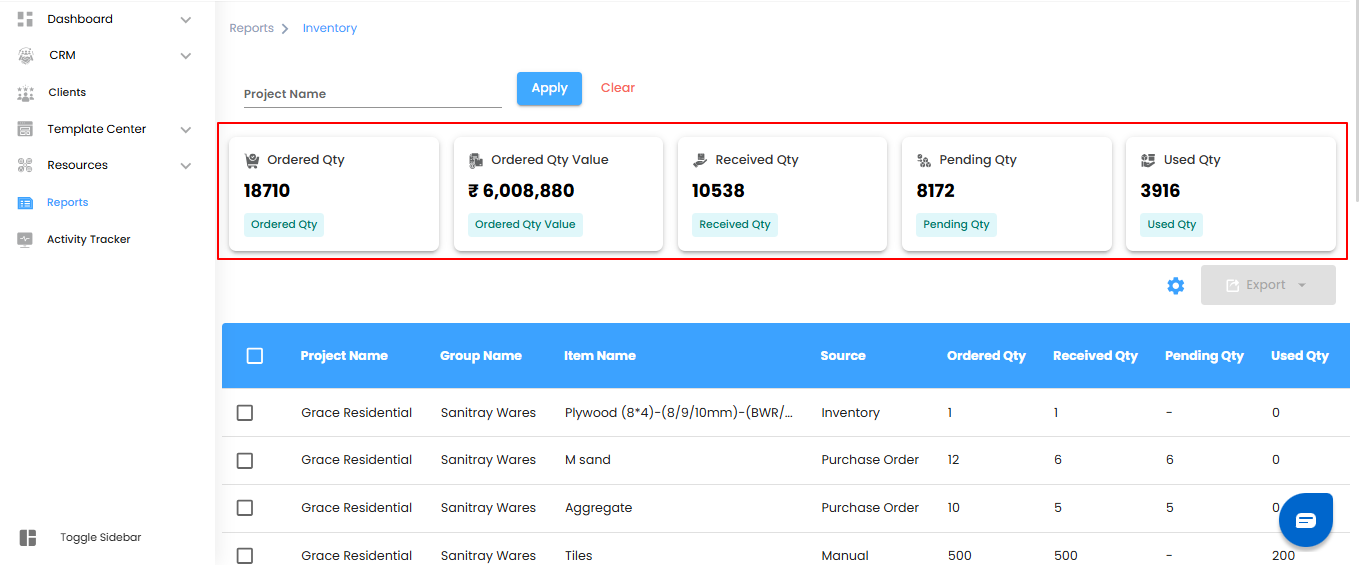Image resolution: width=1364 pixels, height=565 pixels.
Task: Click the Received Qty hand icon
Action: 700,160
